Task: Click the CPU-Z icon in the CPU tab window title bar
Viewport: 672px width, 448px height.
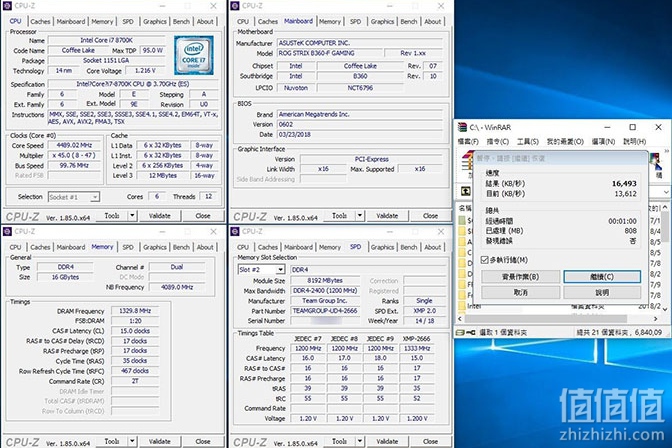Action: [x=7, y=6]
